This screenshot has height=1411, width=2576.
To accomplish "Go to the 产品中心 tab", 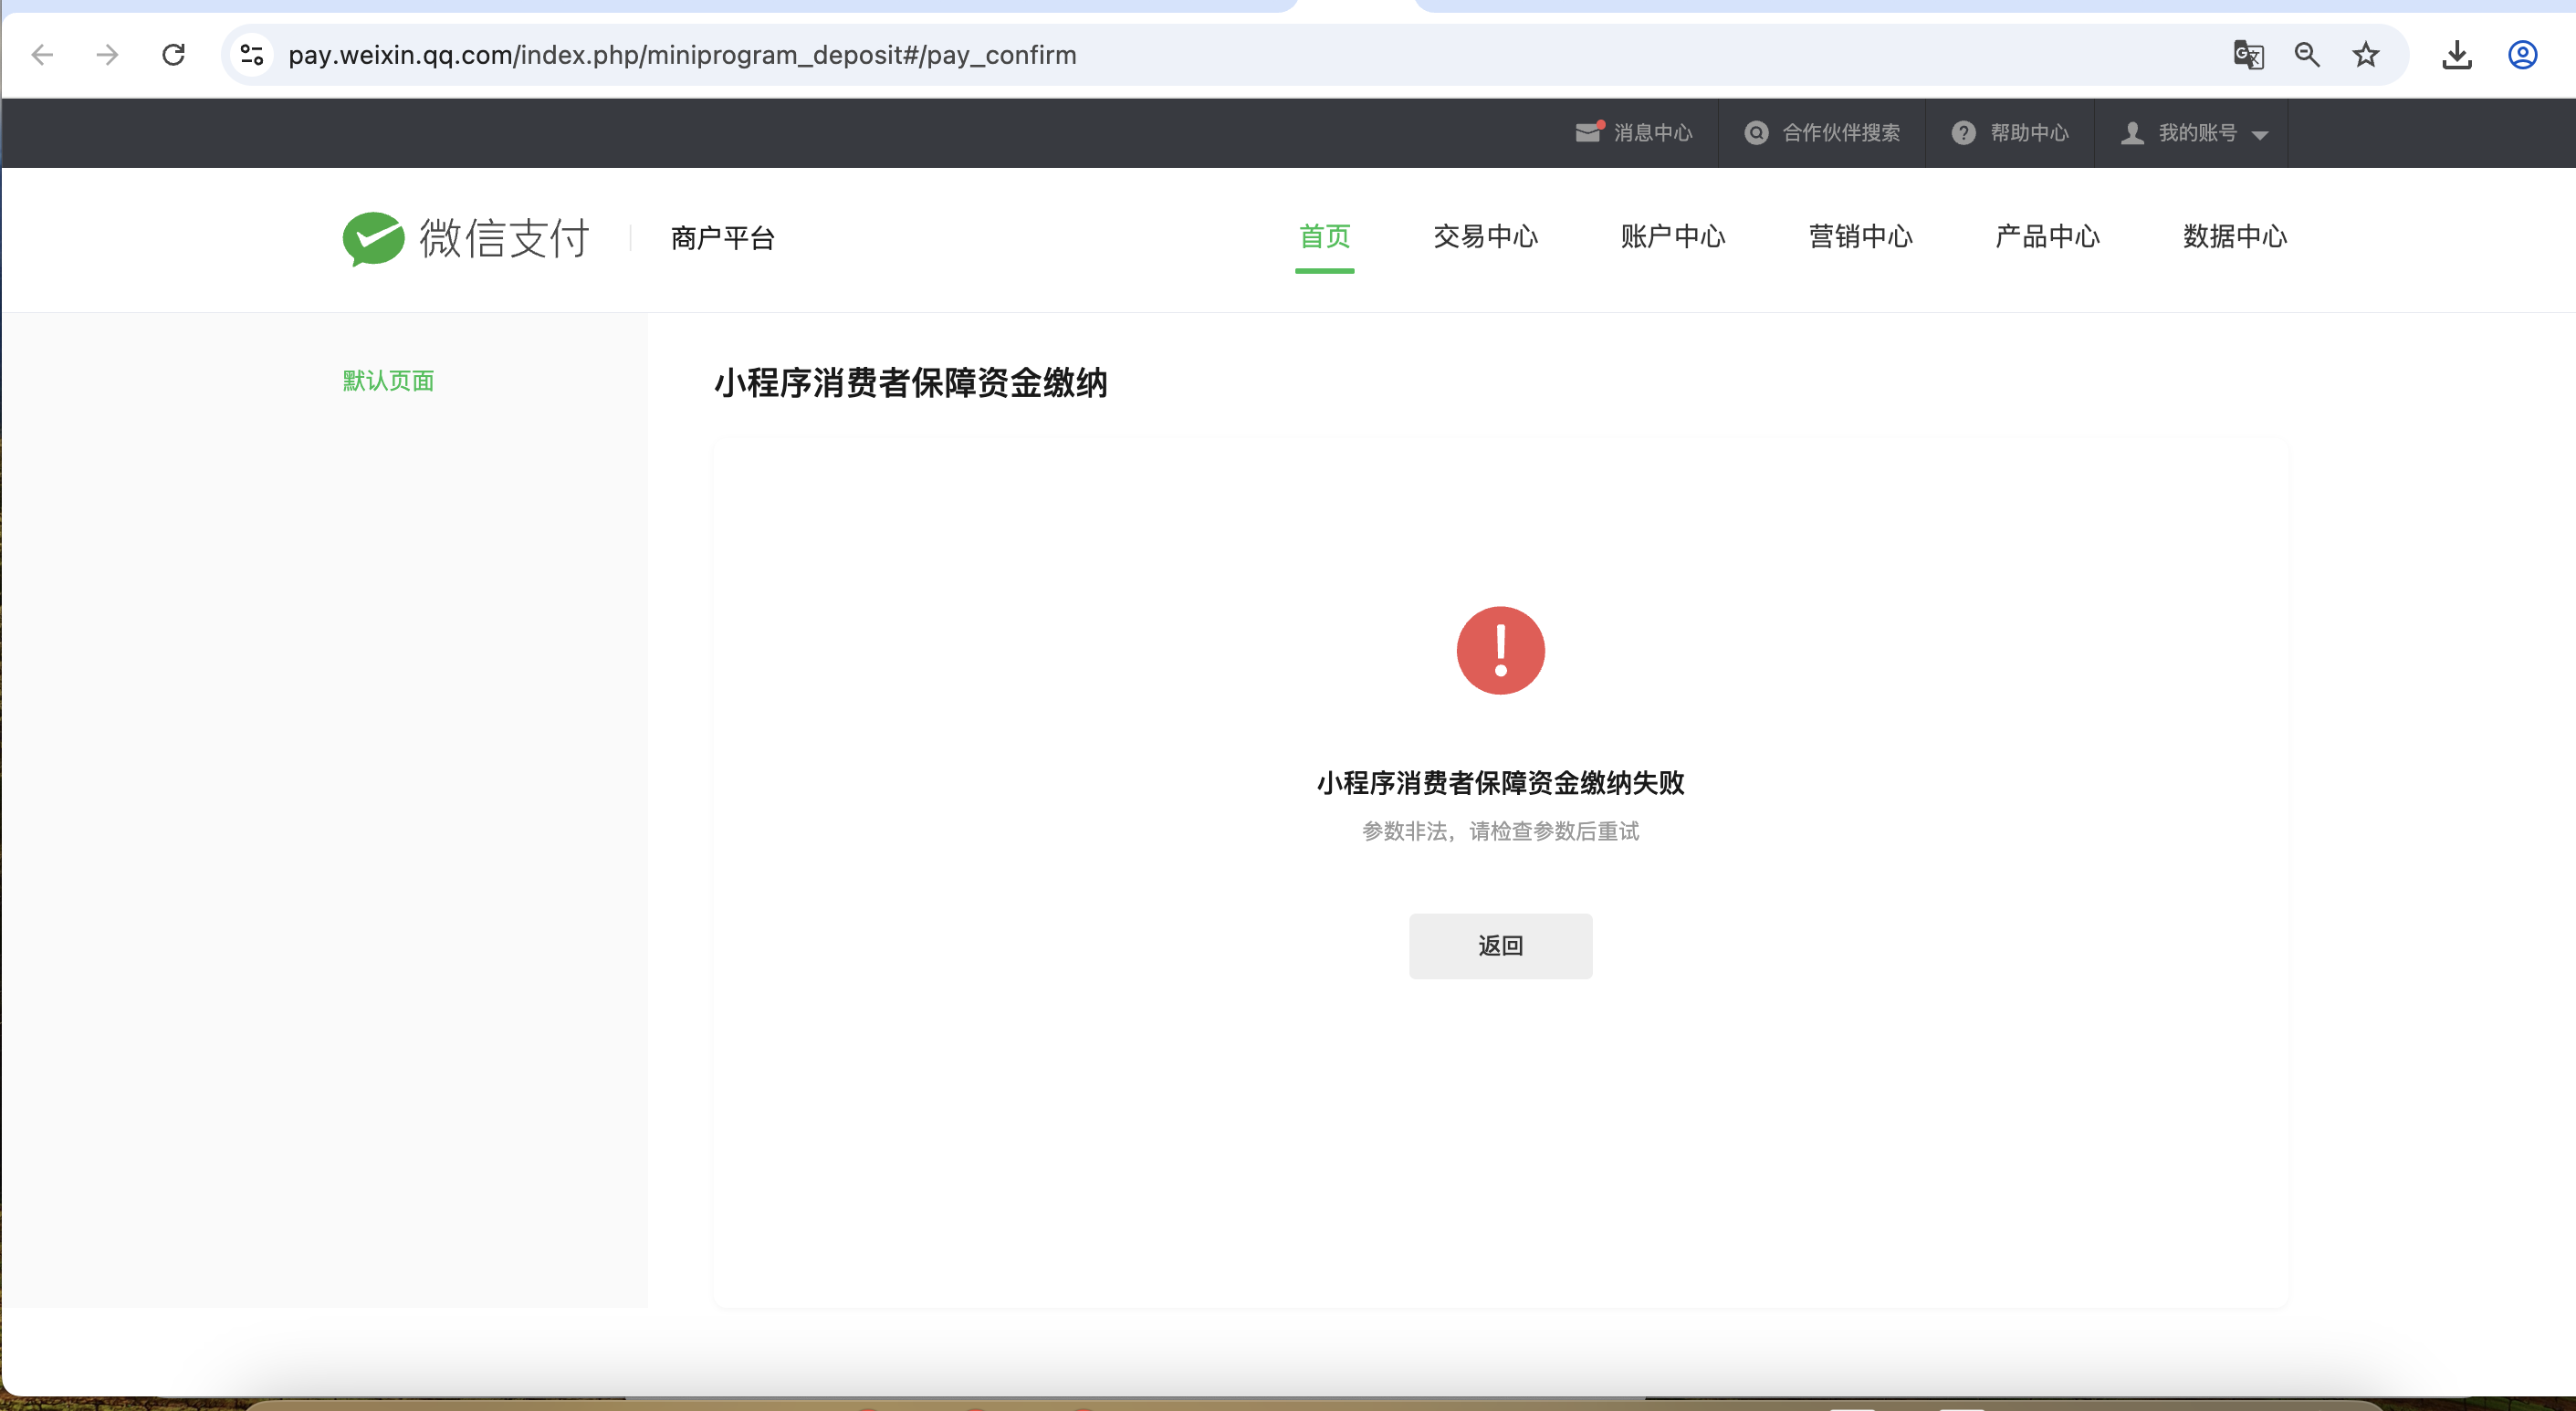I will point(2047,237).
